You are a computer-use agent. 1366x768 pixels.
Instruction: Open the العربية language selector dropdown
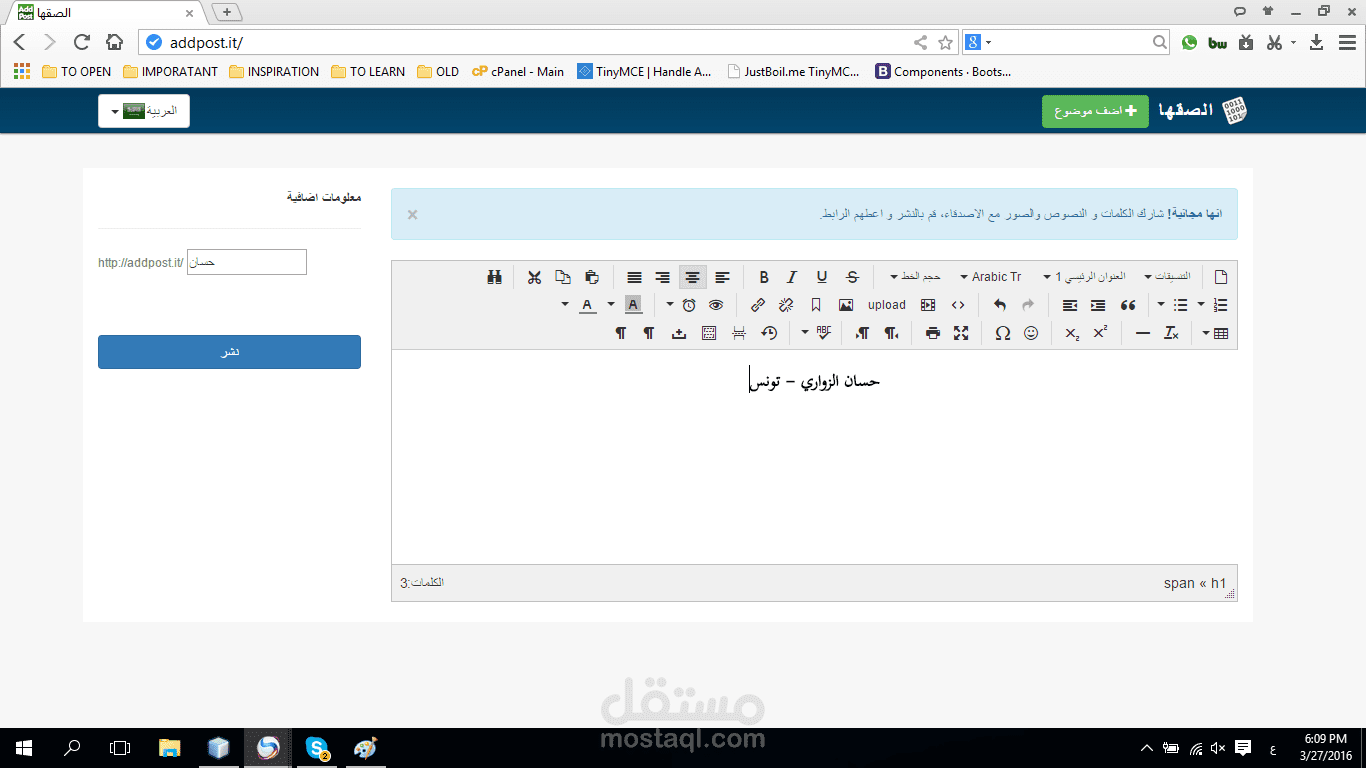pyautogui.click(x=144, y=111)
